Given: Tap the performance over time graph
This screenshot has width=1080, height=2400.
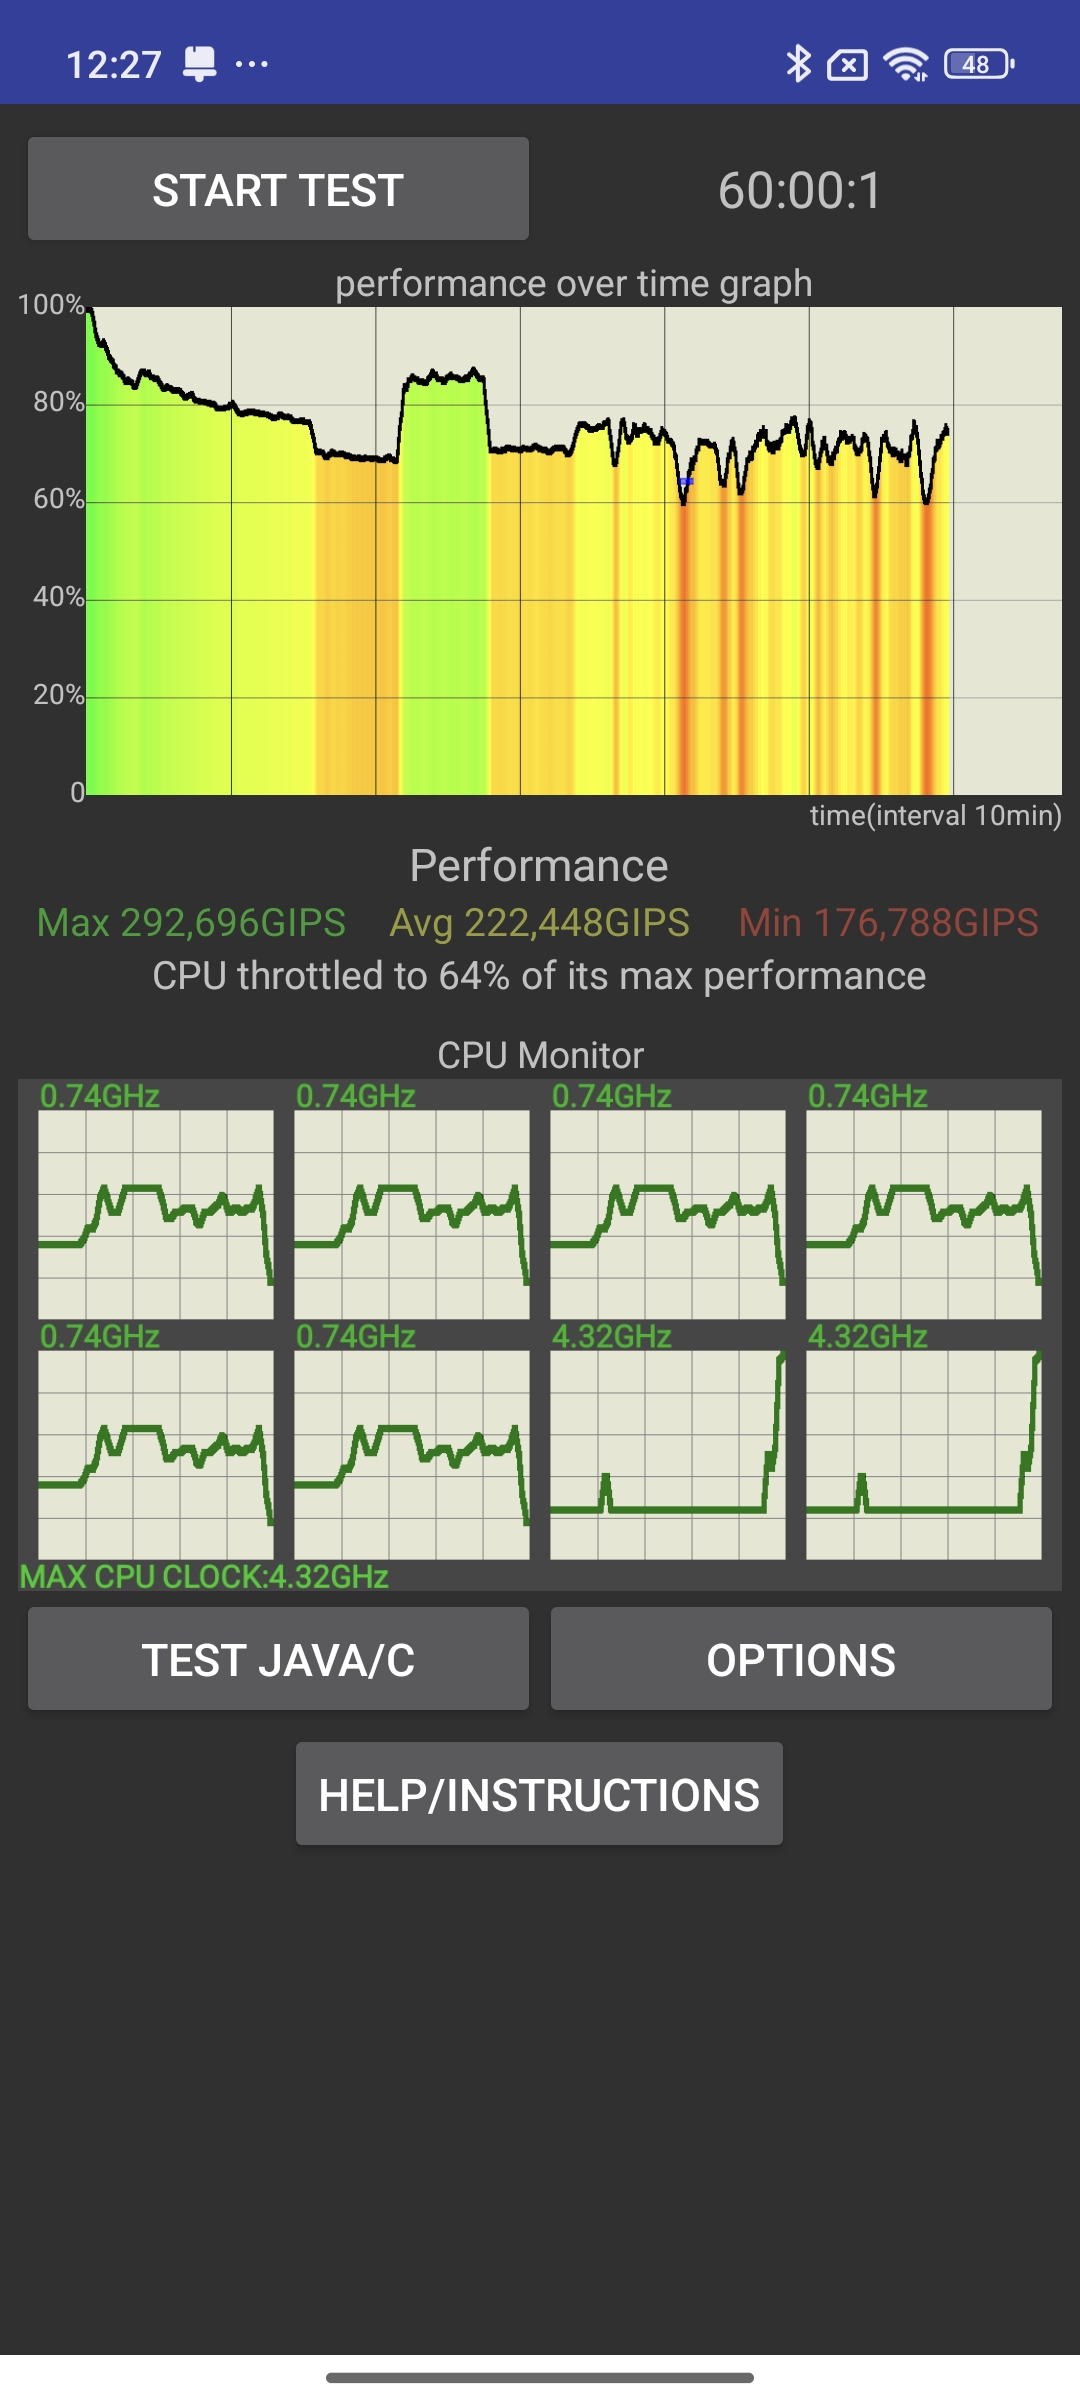Looking at the screenshot, I should pos(573,550).
